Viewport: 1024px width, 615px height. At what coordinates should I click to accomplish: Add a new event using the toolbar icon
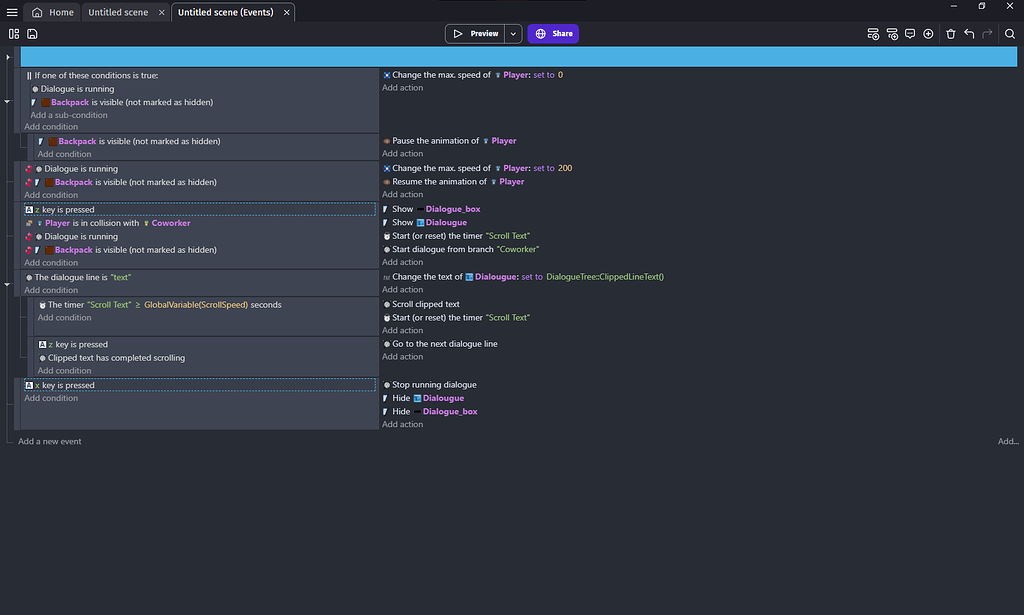(873, 33)
